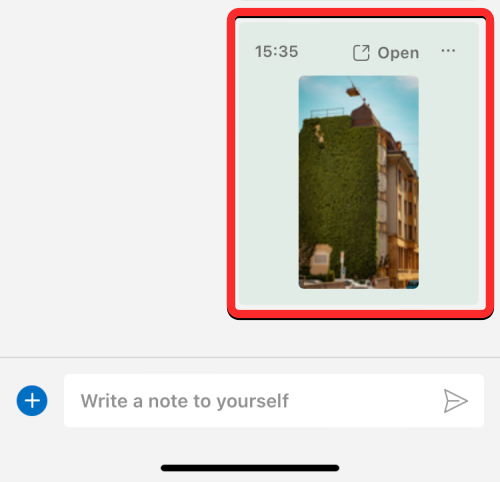This screenshot has height=482, width=500.
Task: Click the blue sky area of the photo
Action: click(x=393, y=97)
